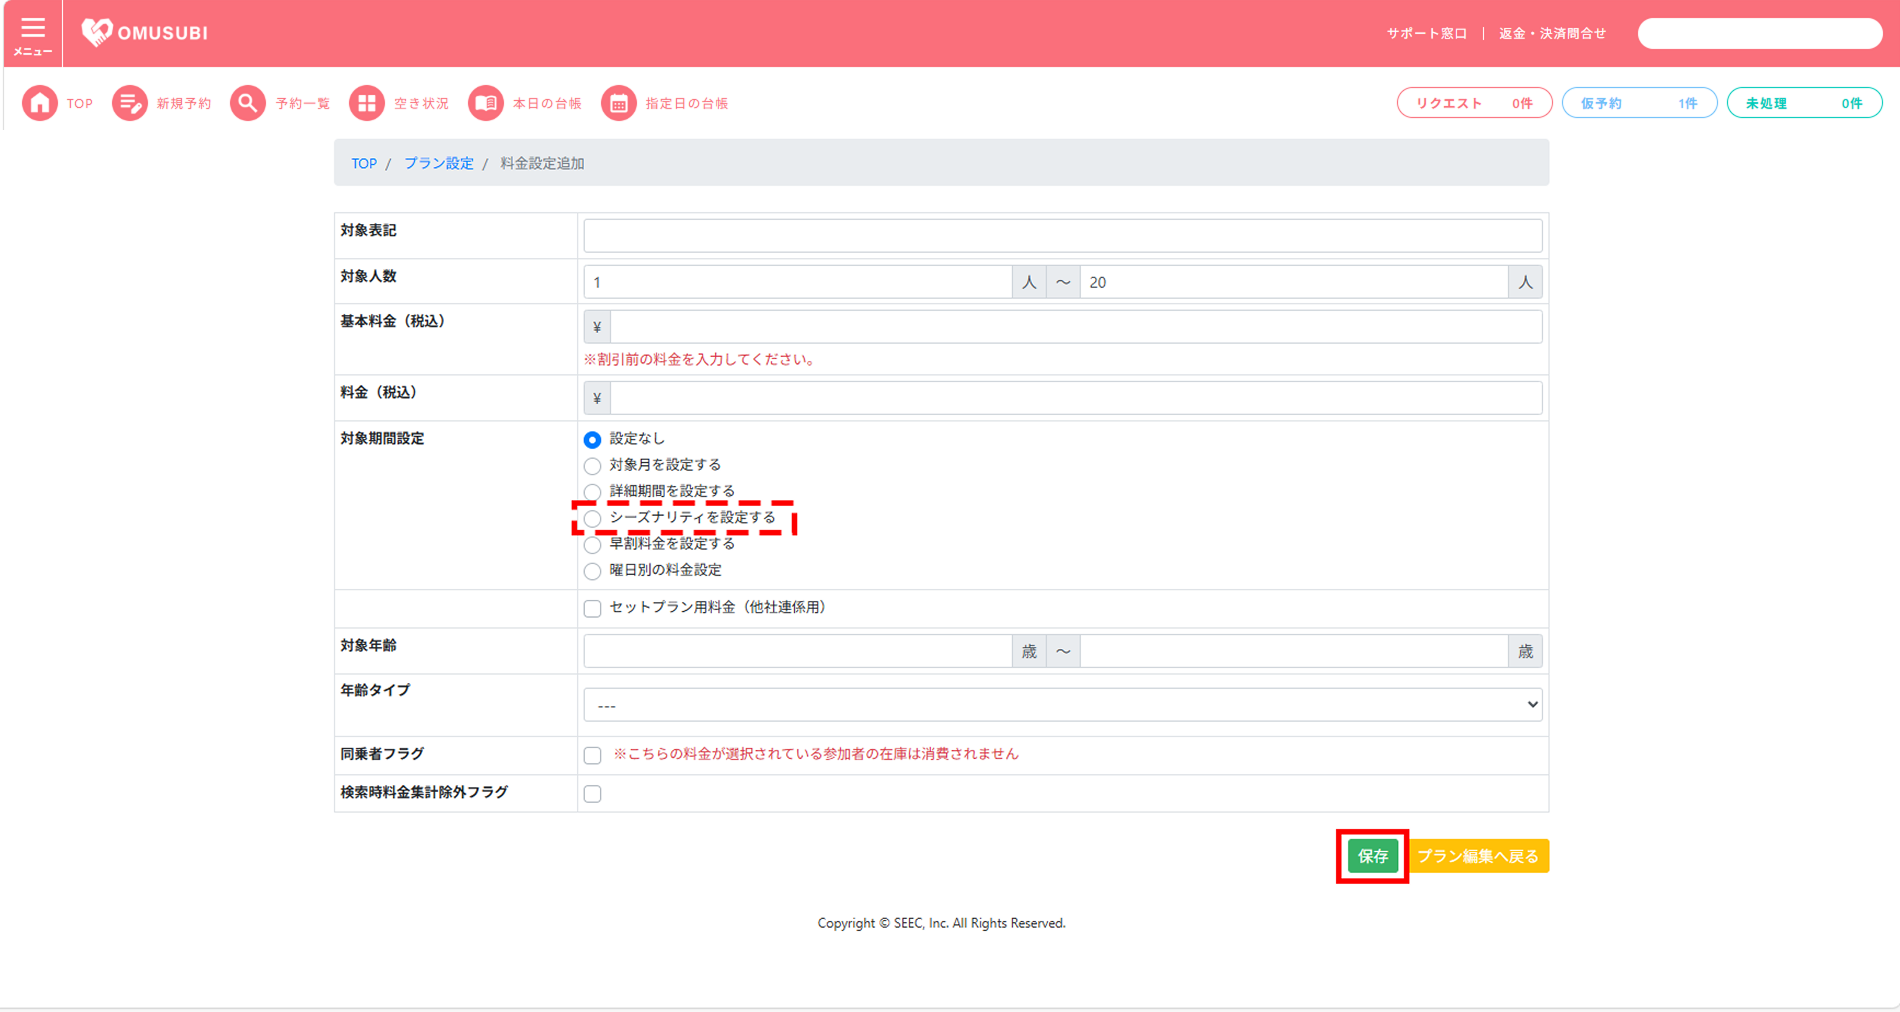This screenshot has width=1900, height=1012.
Task: Click the TOP home icon
Action: pyautogui.click(x=40, y=103)
